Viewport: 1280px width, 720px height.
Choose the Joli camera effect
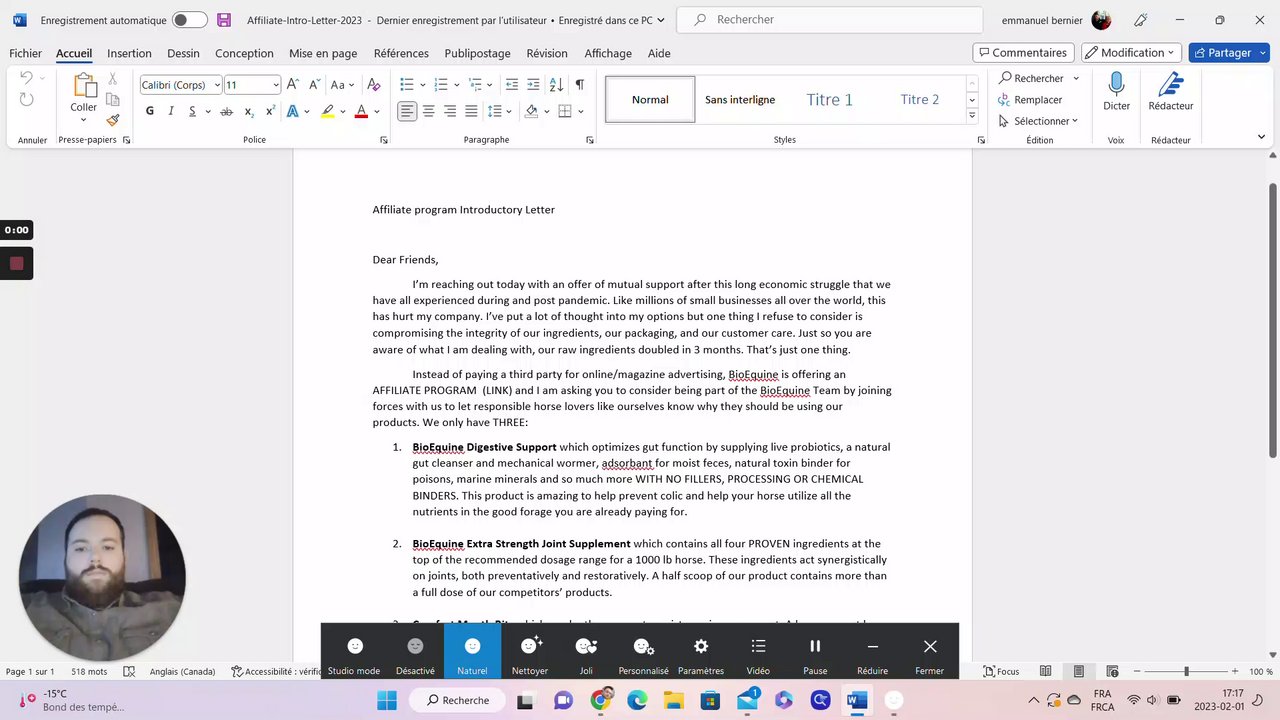586,654
